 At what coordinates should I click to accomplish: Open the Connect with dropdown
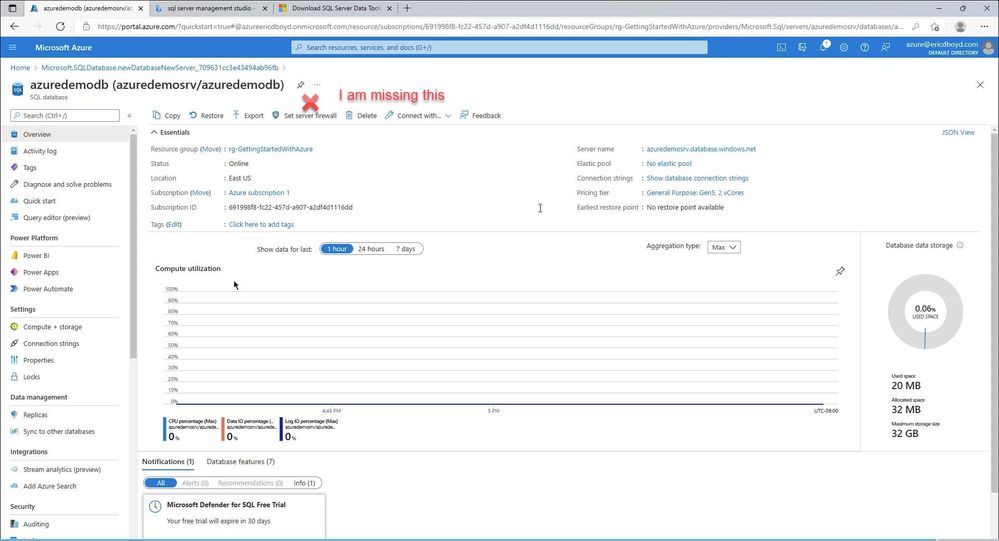[418, 115]
